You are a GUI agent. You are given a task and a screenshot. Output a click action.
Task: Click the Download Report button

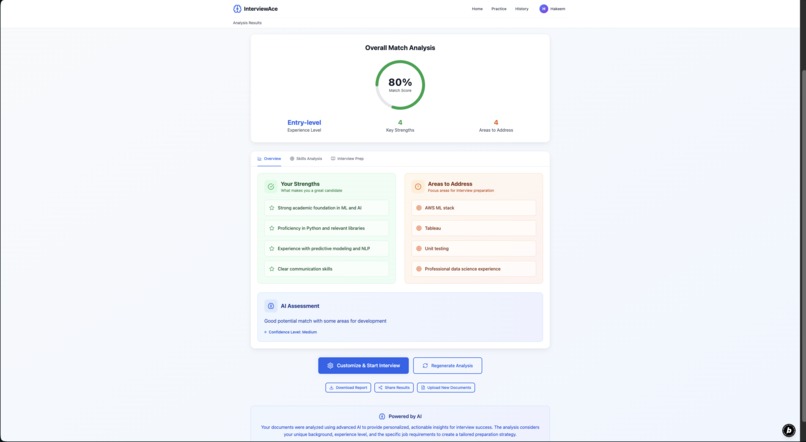tap(348, 388)
